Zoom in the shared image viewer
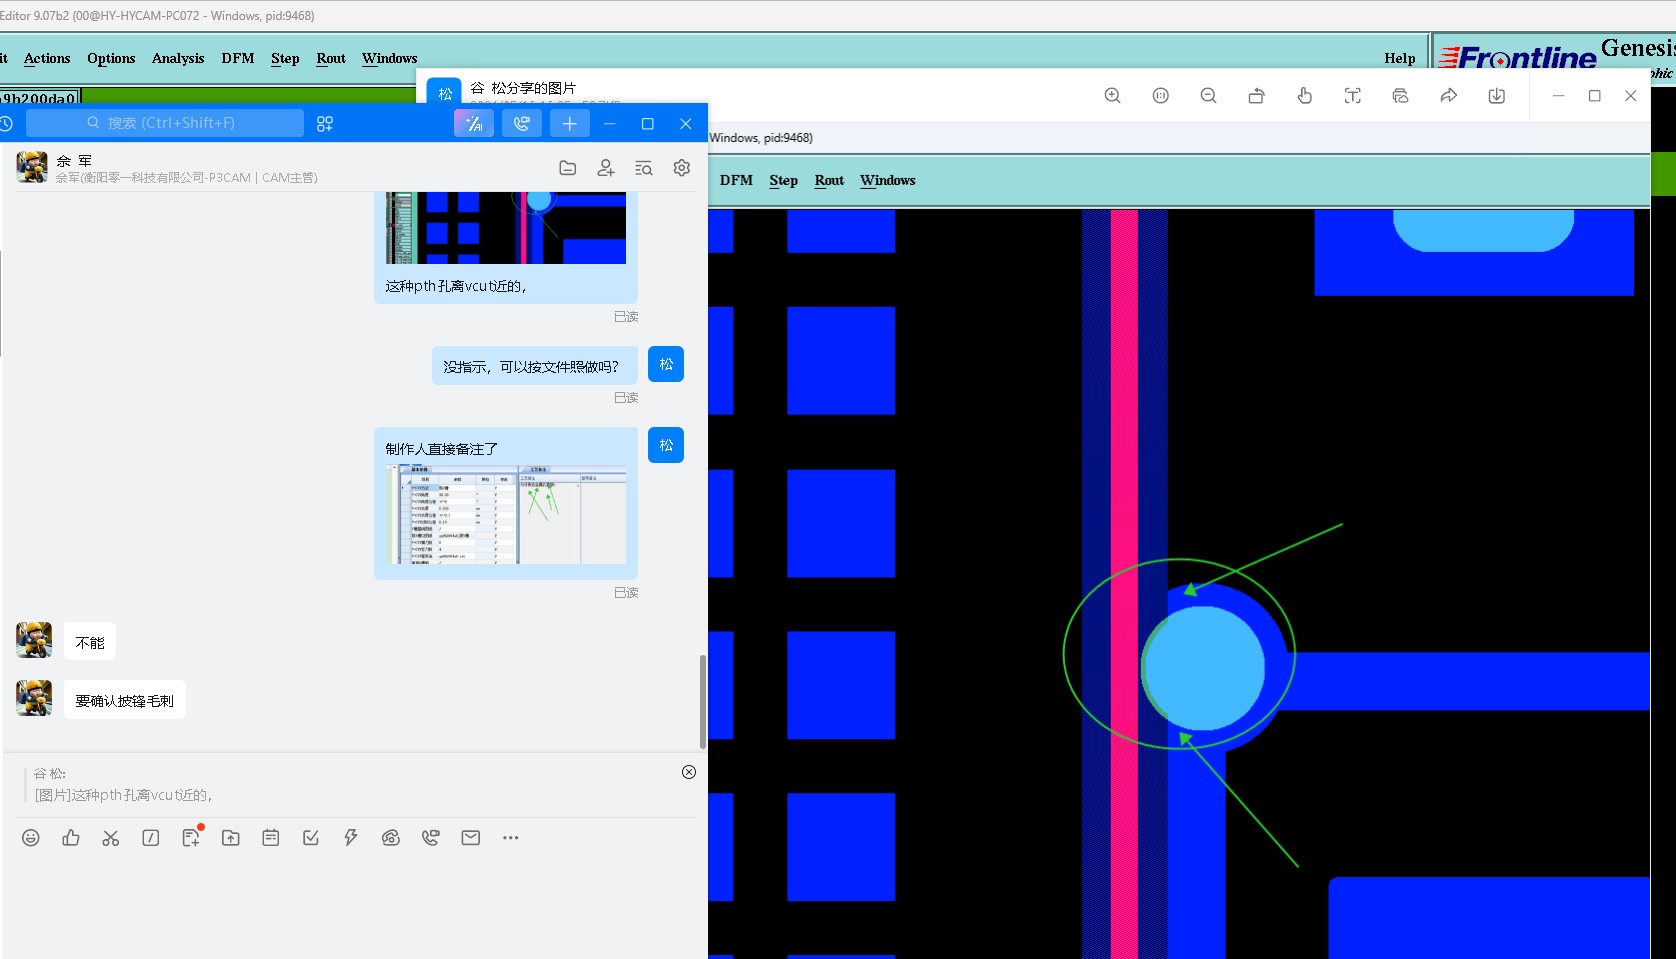This screenshot has height=959, width=1676. (x=1112, y=96)
